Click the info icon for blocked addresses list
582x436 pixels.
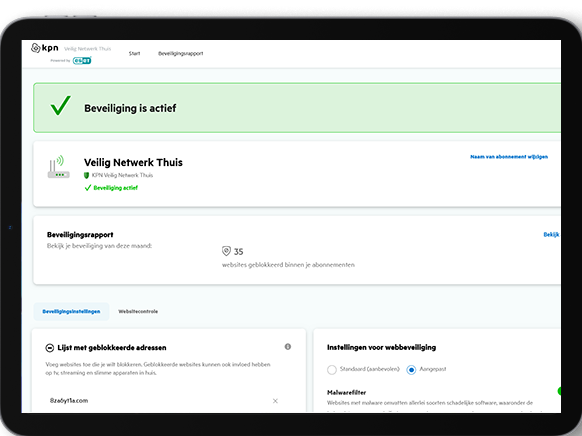288,347
